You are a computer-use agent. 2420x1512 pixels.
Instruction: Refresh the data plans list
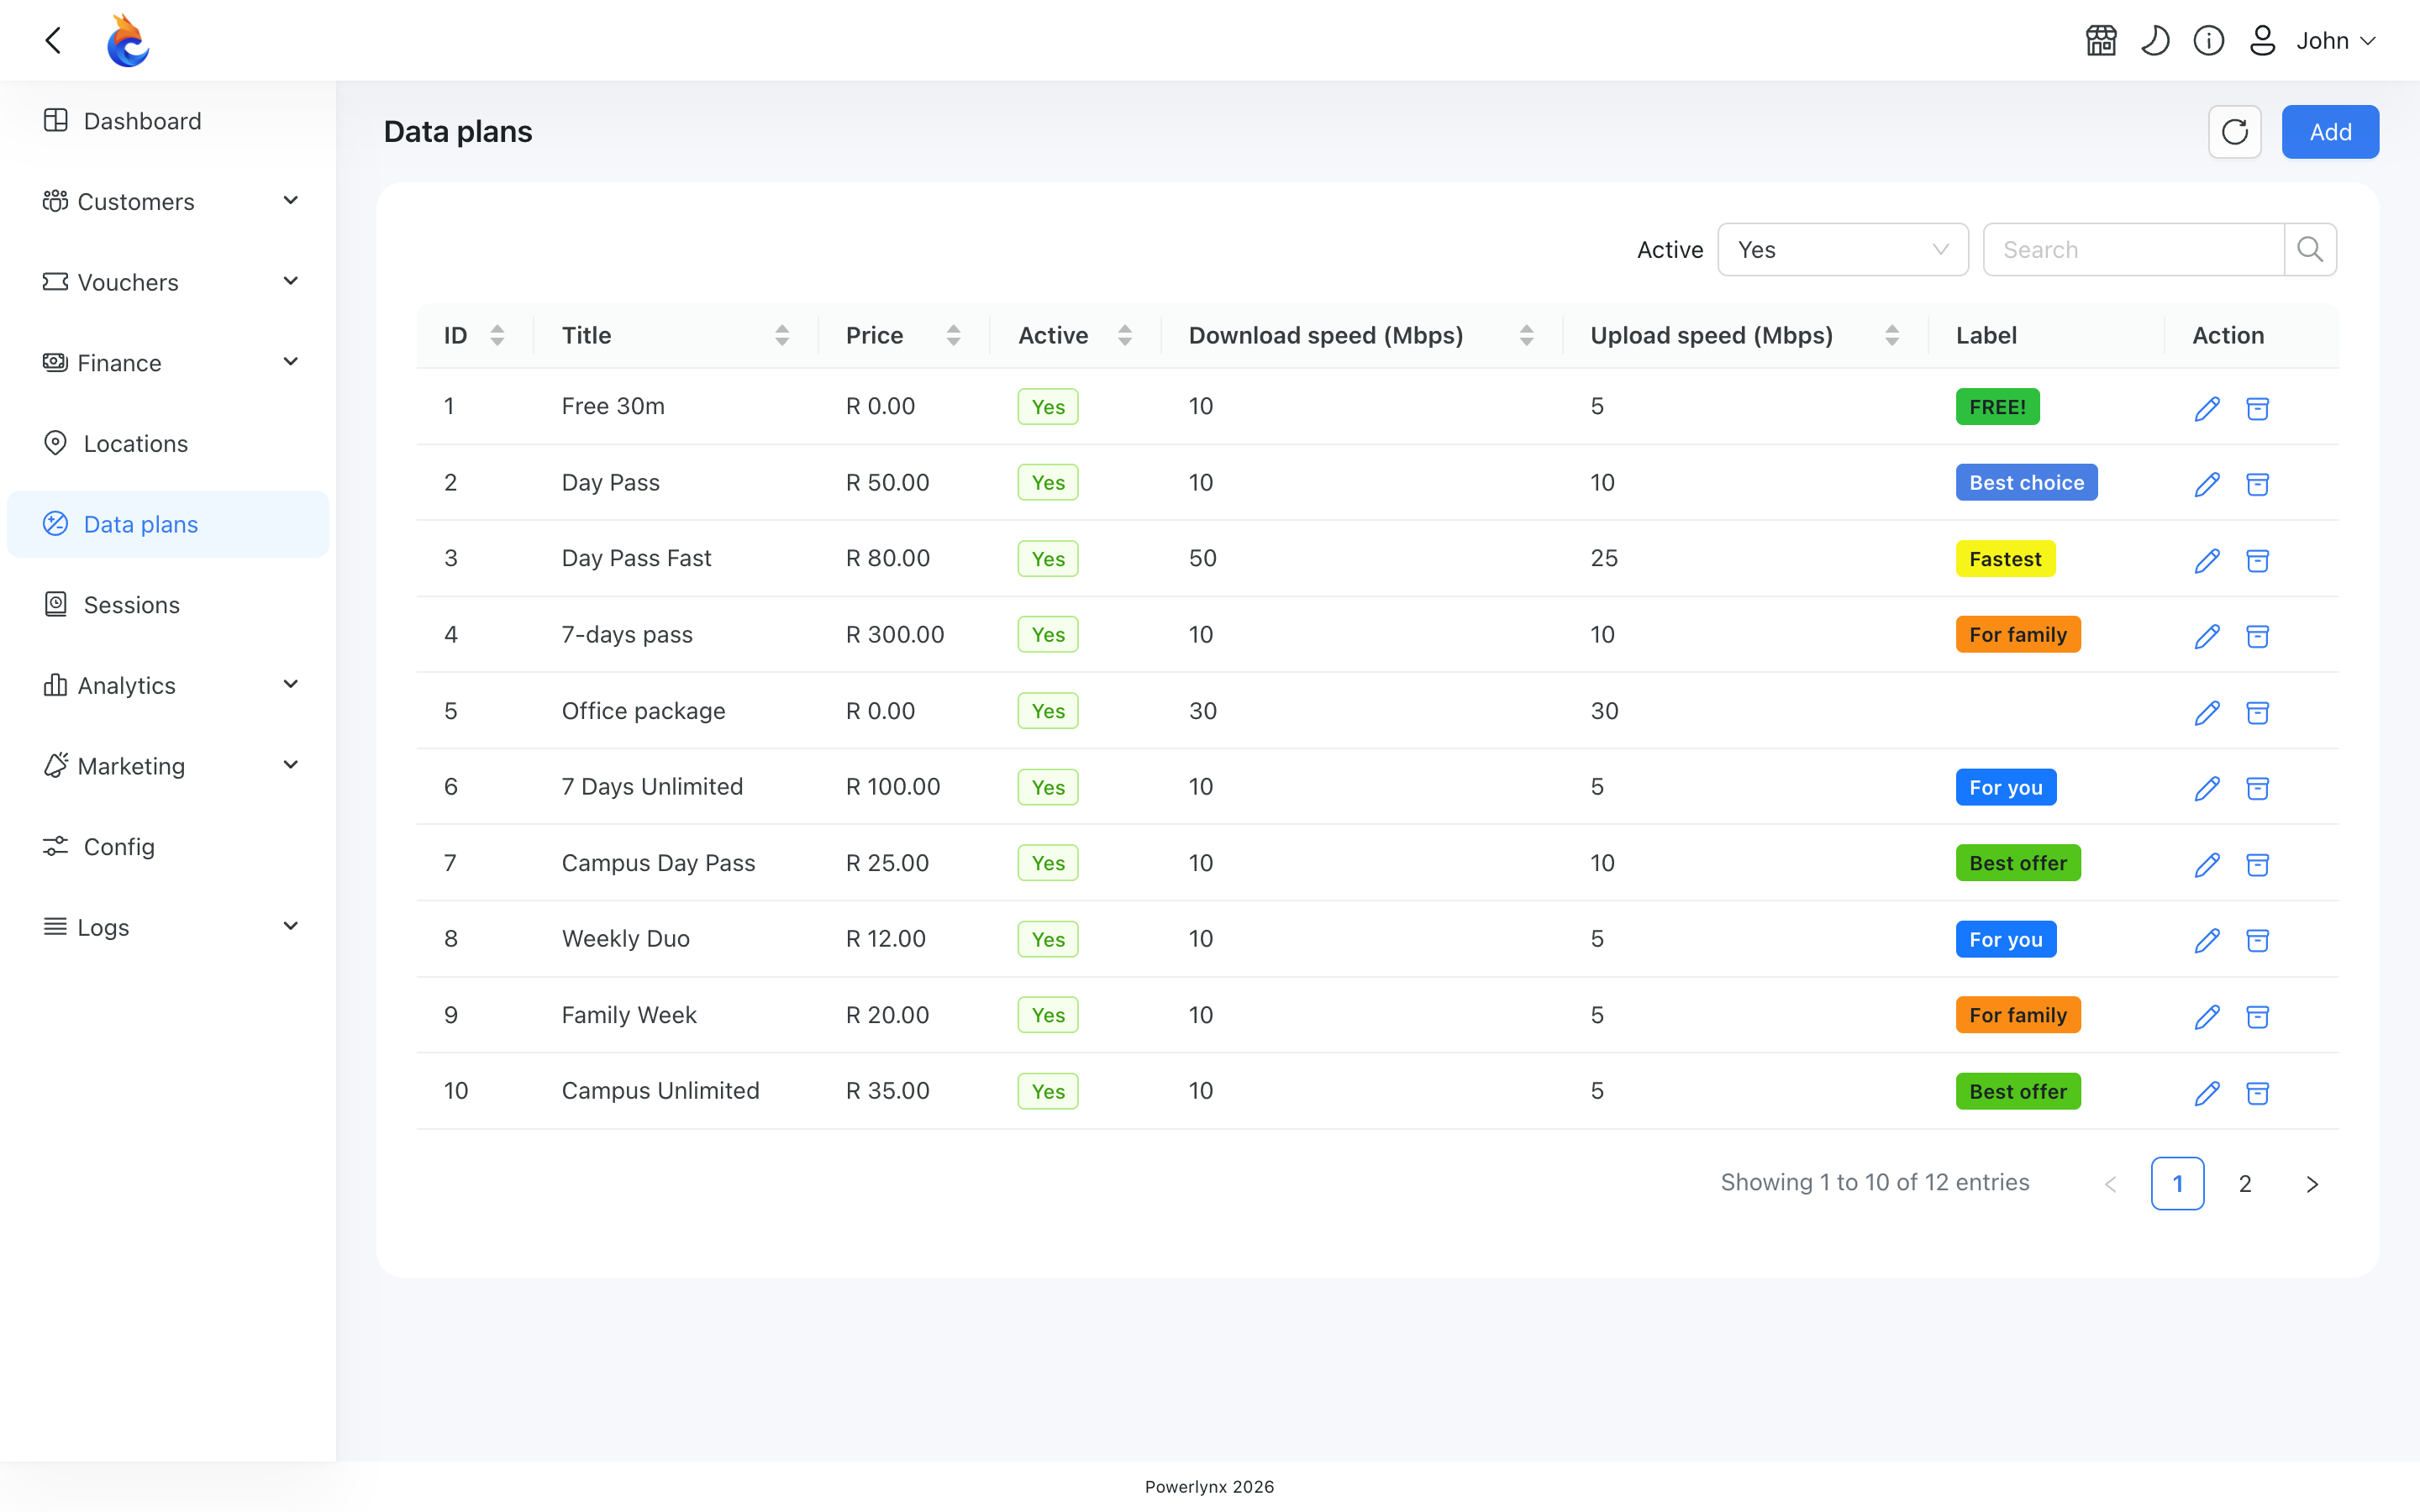coord(2235,132)
